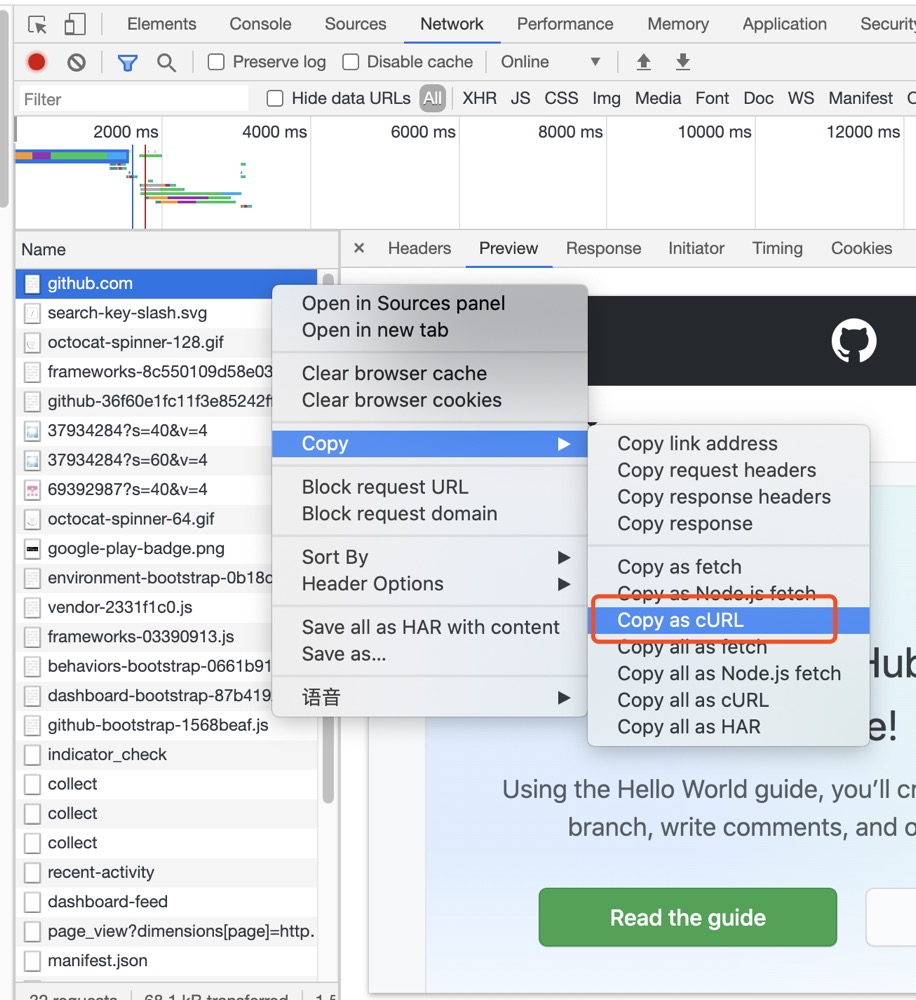This screenshot has height=1000, width=916.
Task: Toggle the device toolbar icon
Action: coord(75,24)
